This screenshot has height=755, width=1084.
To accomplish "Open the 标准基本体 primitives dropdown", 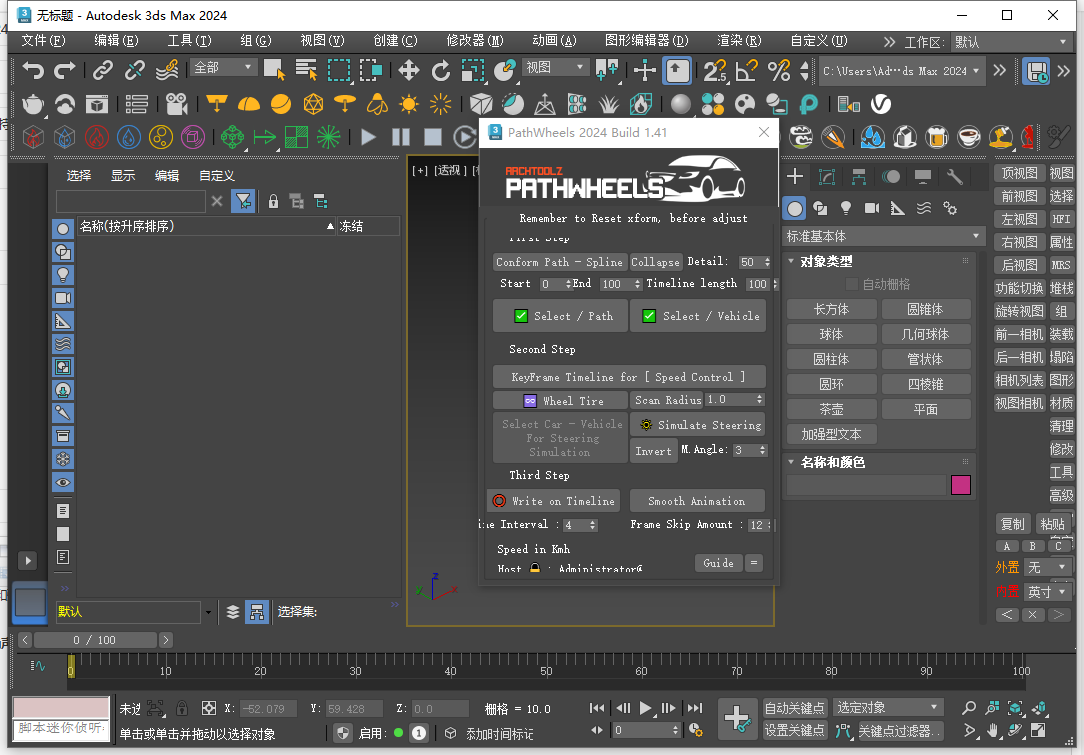I will tap(883, 236).
